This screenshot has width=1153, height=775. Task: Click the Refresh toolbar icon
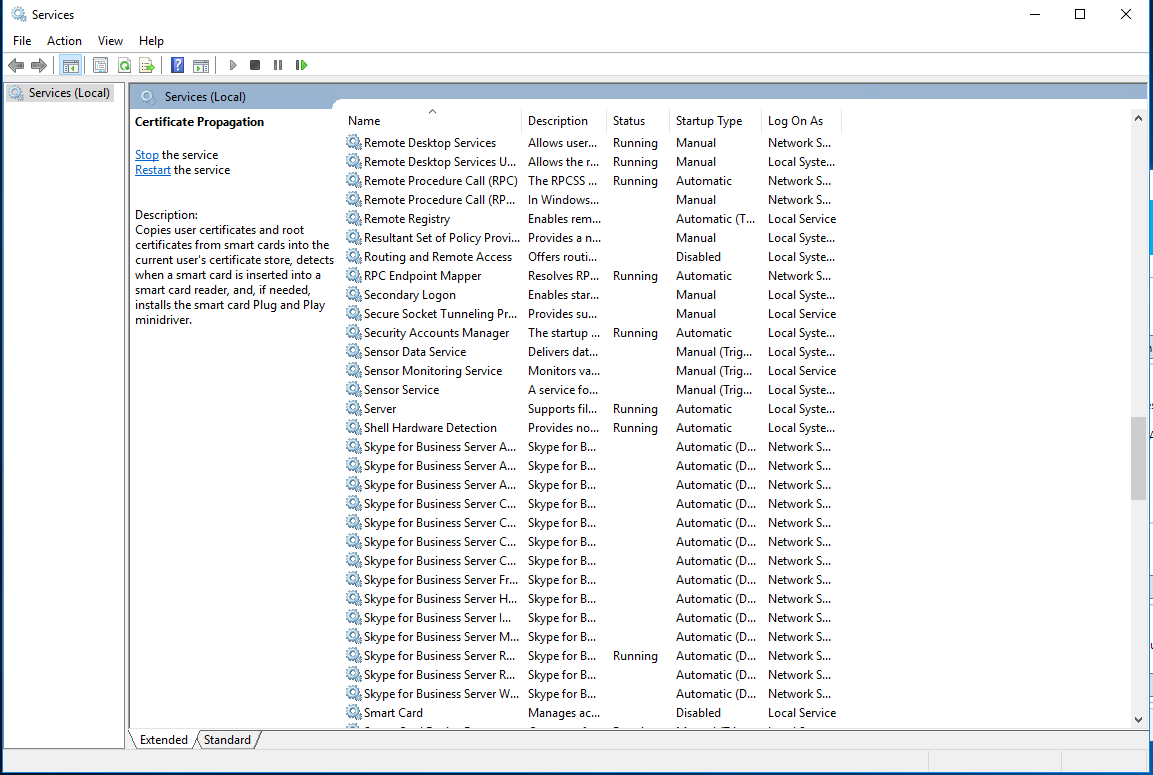124,65
